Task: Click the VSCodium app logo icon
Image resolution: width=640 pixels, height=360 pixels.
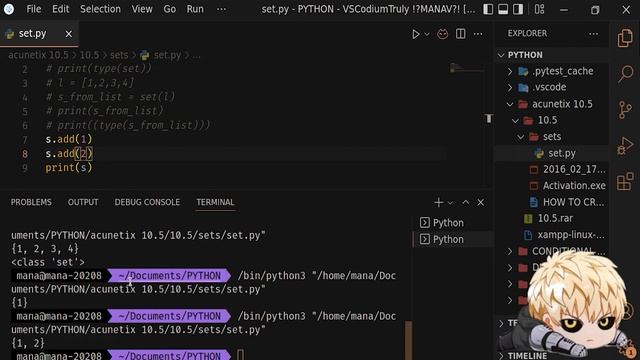Action: pyautogui.click(x=9, y=9)
